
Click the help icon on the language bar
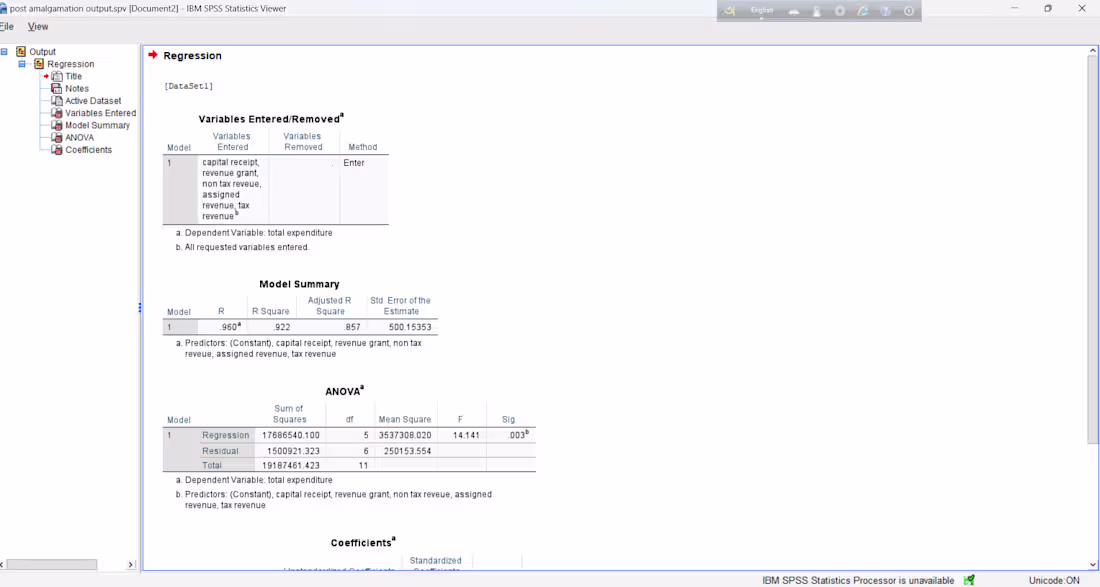click(908, 11)
